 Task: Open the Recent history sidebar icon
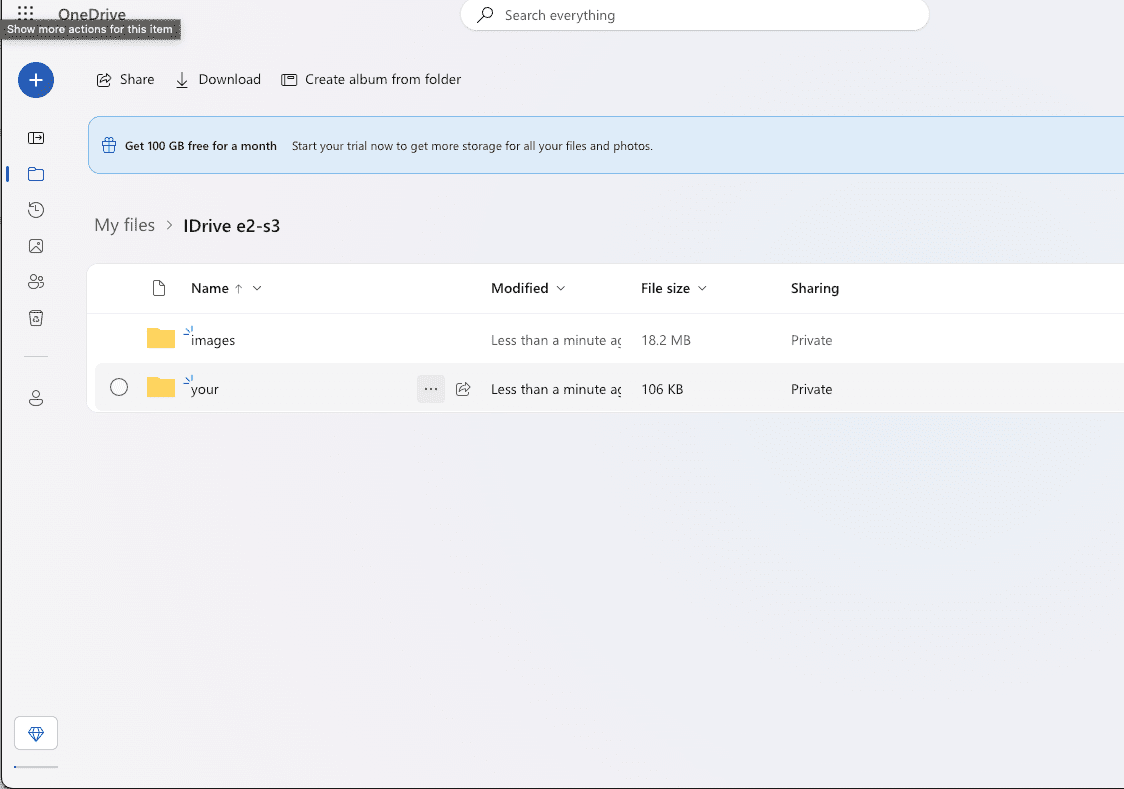tap(36, 210)
